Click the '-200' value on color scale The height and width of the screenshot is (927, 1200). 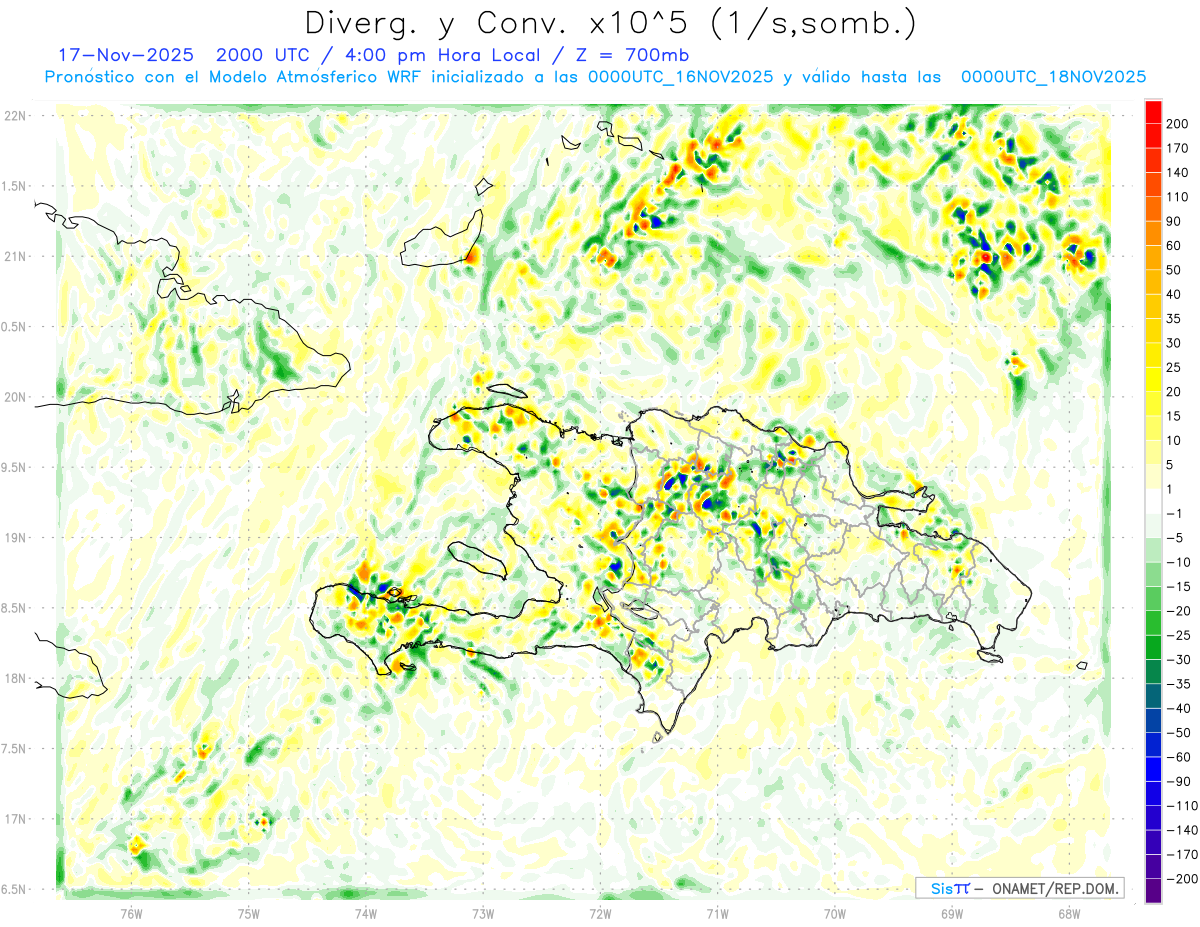tap(1180, 879)
